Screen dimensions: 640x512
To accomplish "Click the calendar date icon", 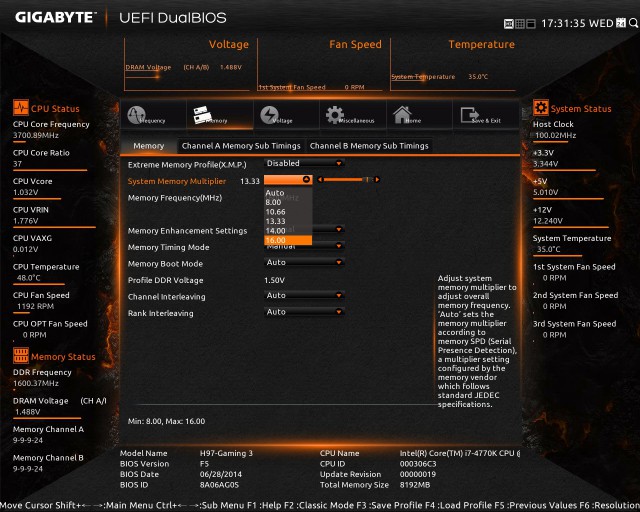I will [x=621, y=23].
